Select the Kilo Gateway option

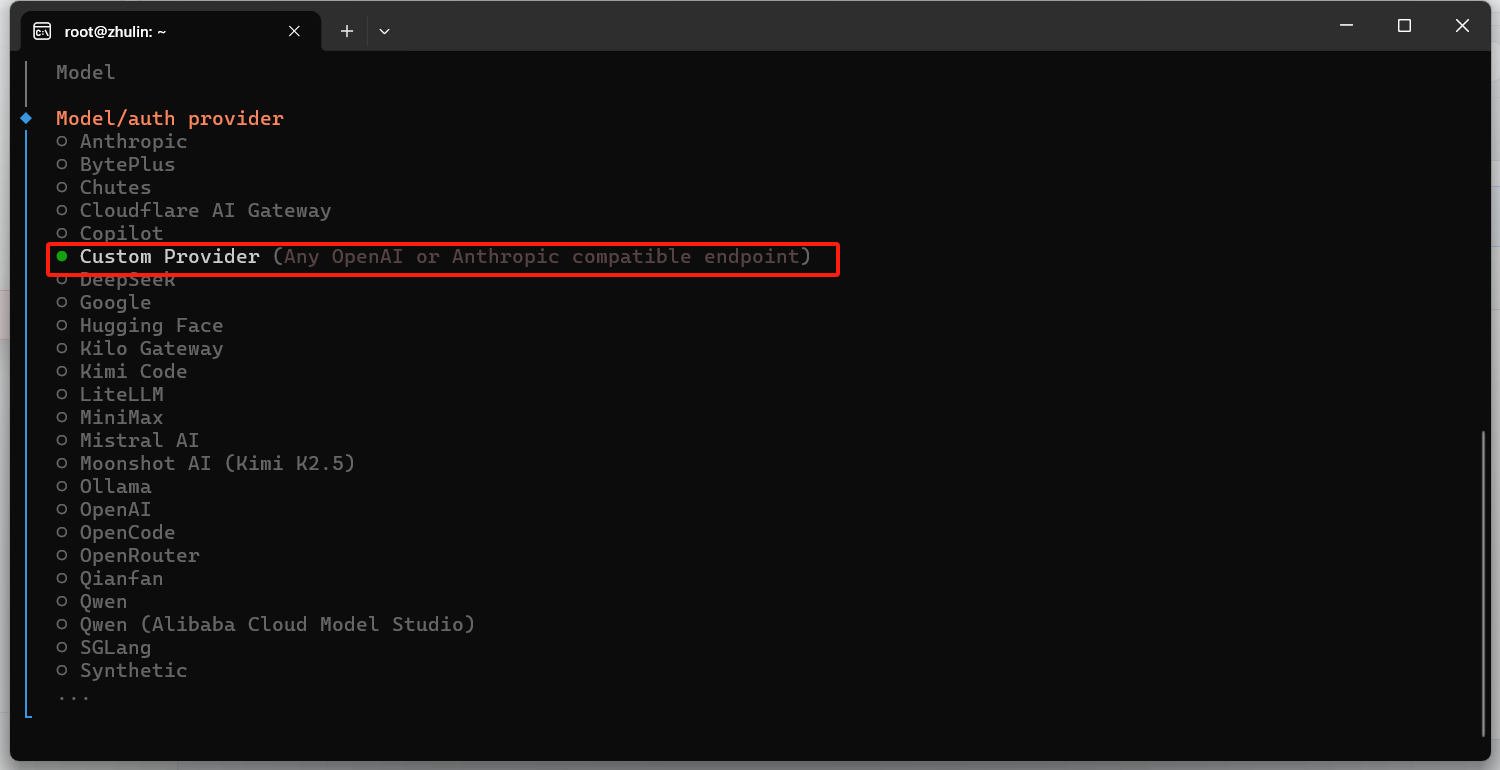coord(140,349)
